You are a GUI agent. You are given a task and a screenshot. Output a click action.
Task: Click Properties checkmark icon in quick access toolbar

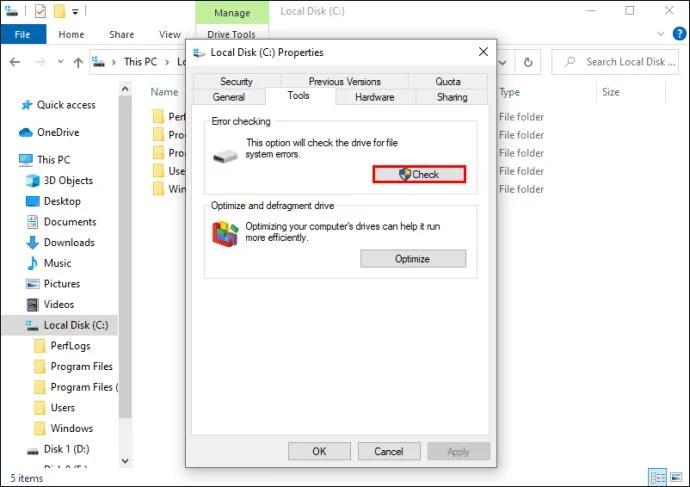(40, 11)
